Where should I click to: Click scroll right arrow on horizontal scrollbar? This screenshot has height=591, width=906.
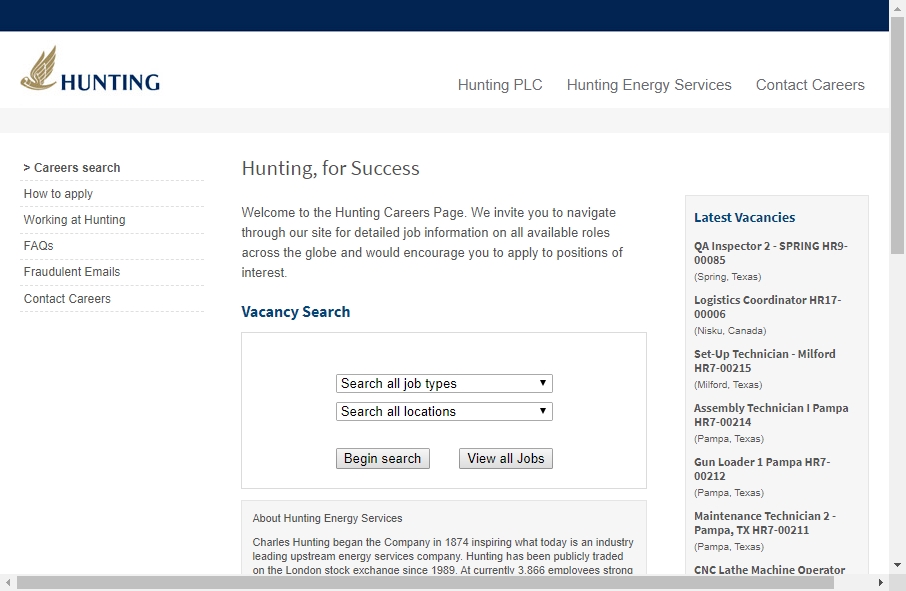880,582
